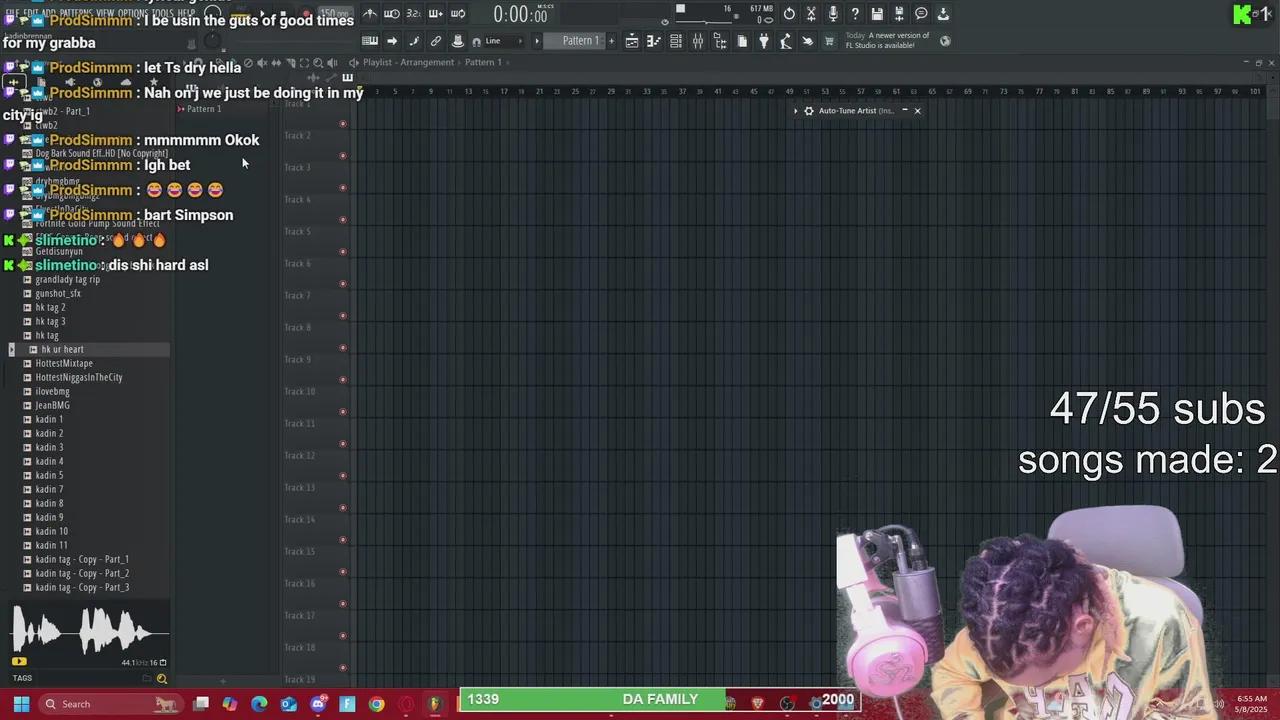1280x720 pixels.
Task: Toggle the Browser view icon
Action: pos(720,41)
